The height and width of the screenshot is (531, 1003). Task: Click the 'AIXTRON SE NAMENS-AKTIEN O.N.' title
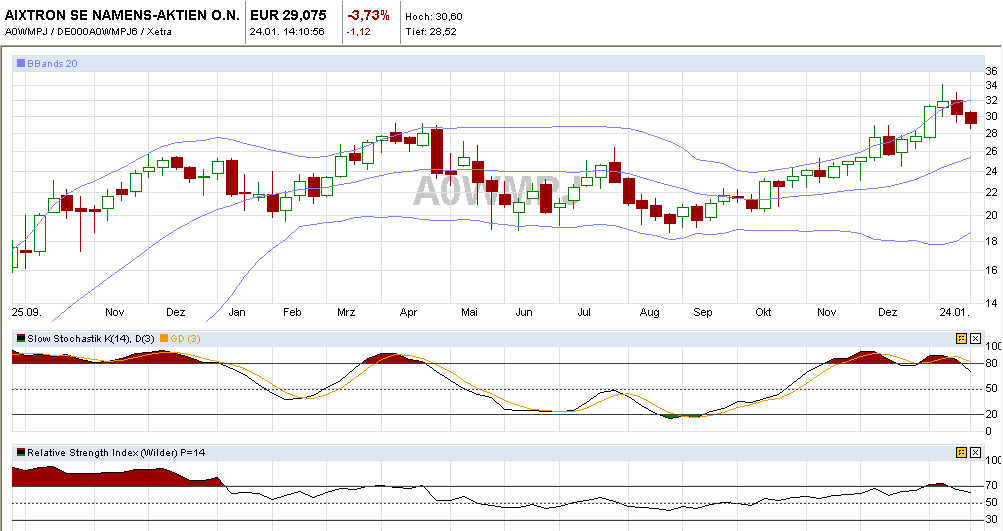(x=122, y=15)
